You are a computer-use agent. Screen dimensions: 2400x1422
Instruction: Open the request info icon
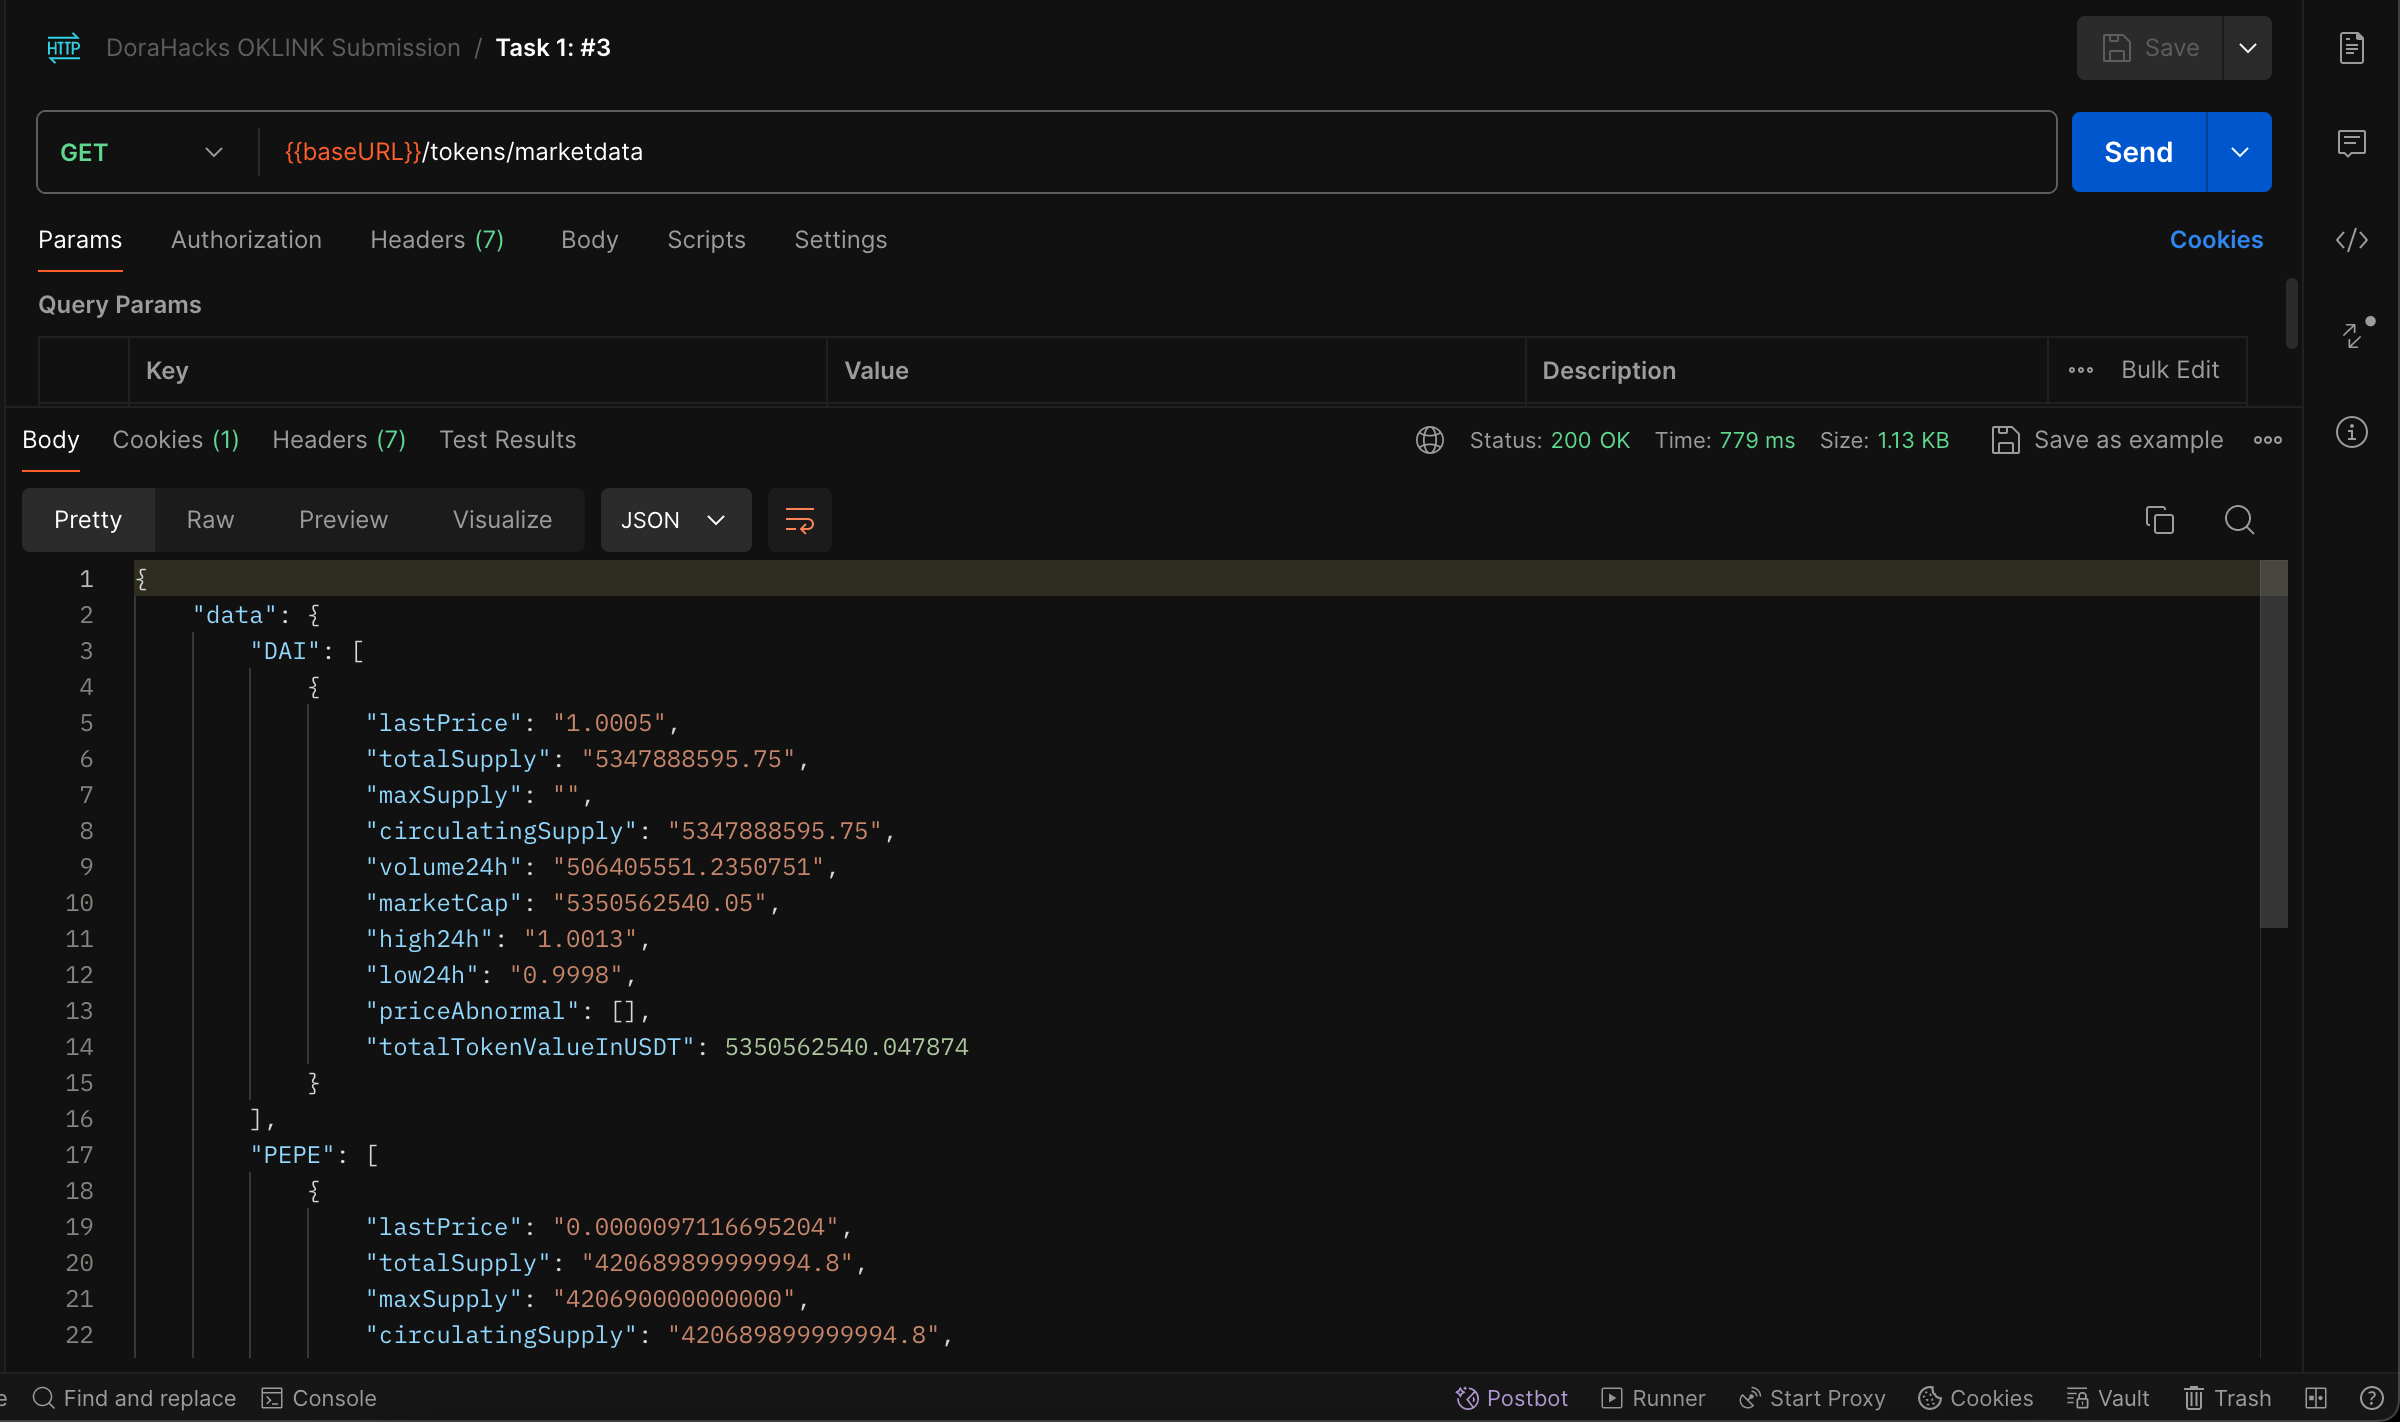click(x=2352, y=432)
